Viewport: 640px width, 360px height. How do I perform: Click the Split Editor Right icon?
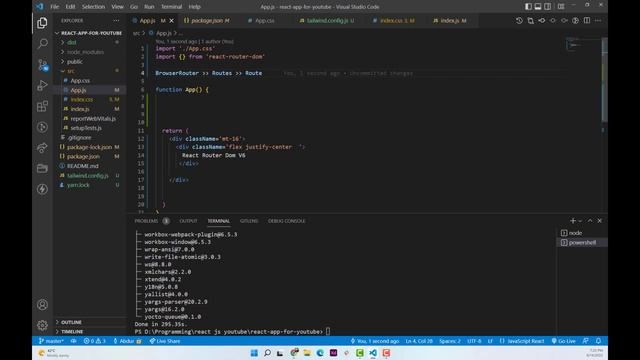pyautogui.click(x=587, y=20)
